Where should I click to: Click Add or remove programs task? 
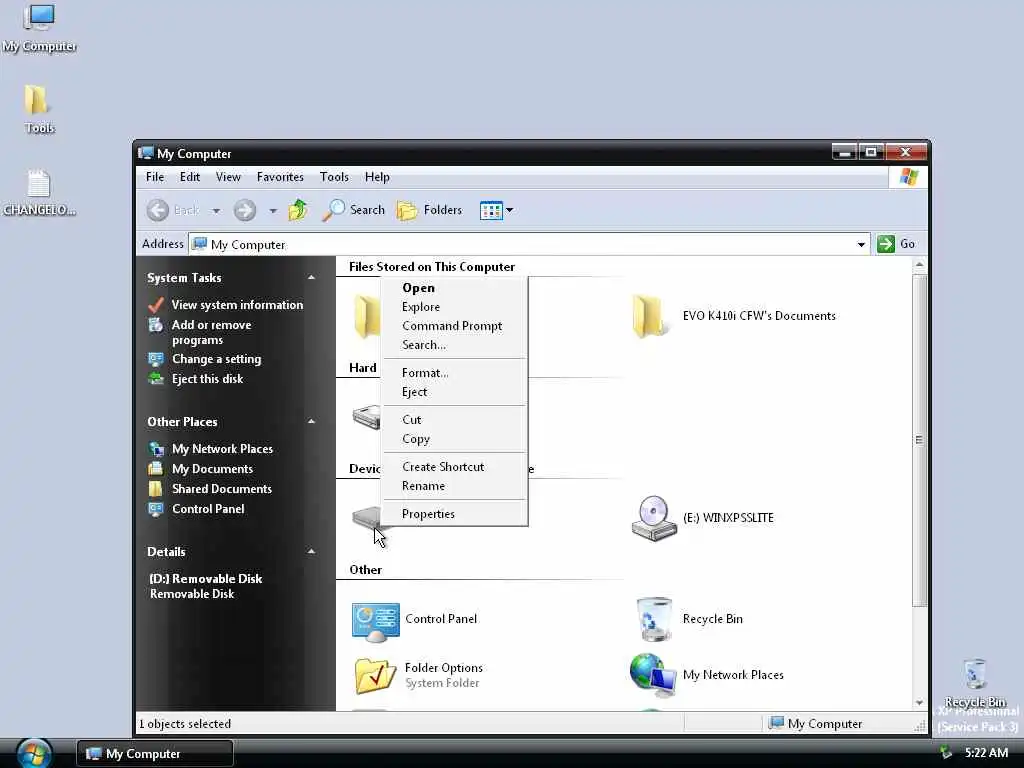[211, 332]
